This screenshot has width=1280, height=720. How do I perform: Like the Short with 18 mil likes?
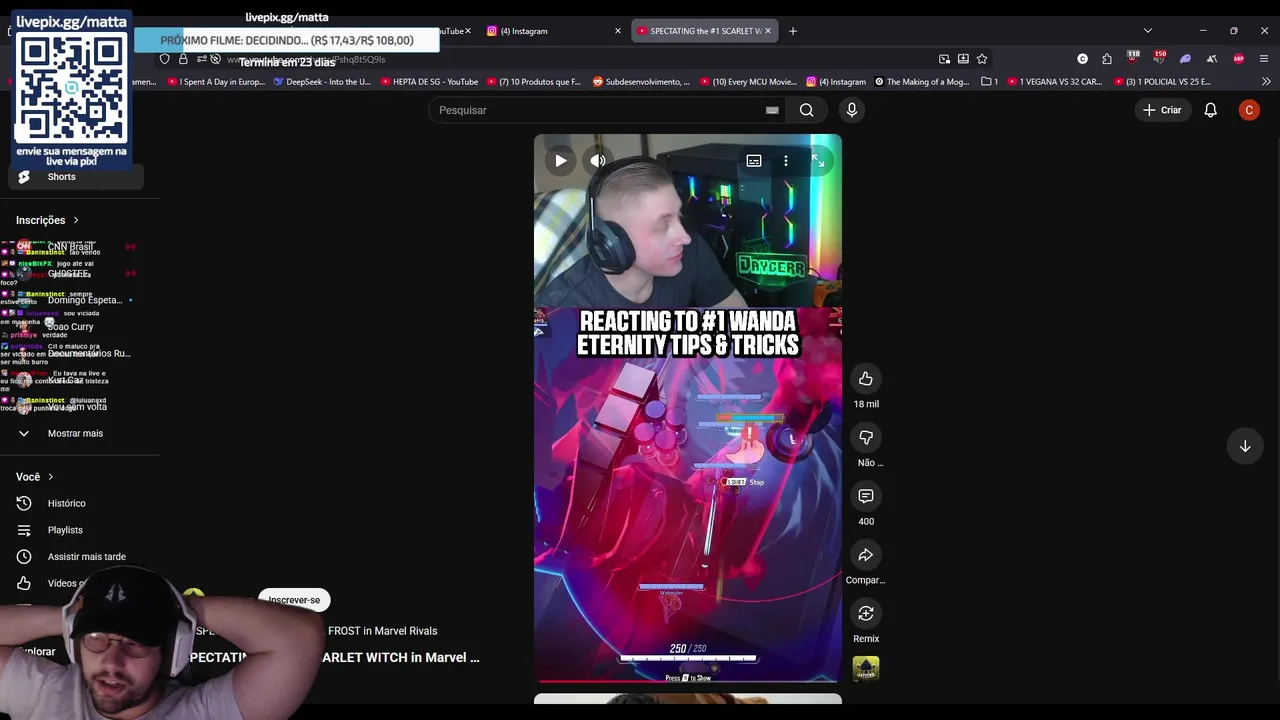point(866,379)
